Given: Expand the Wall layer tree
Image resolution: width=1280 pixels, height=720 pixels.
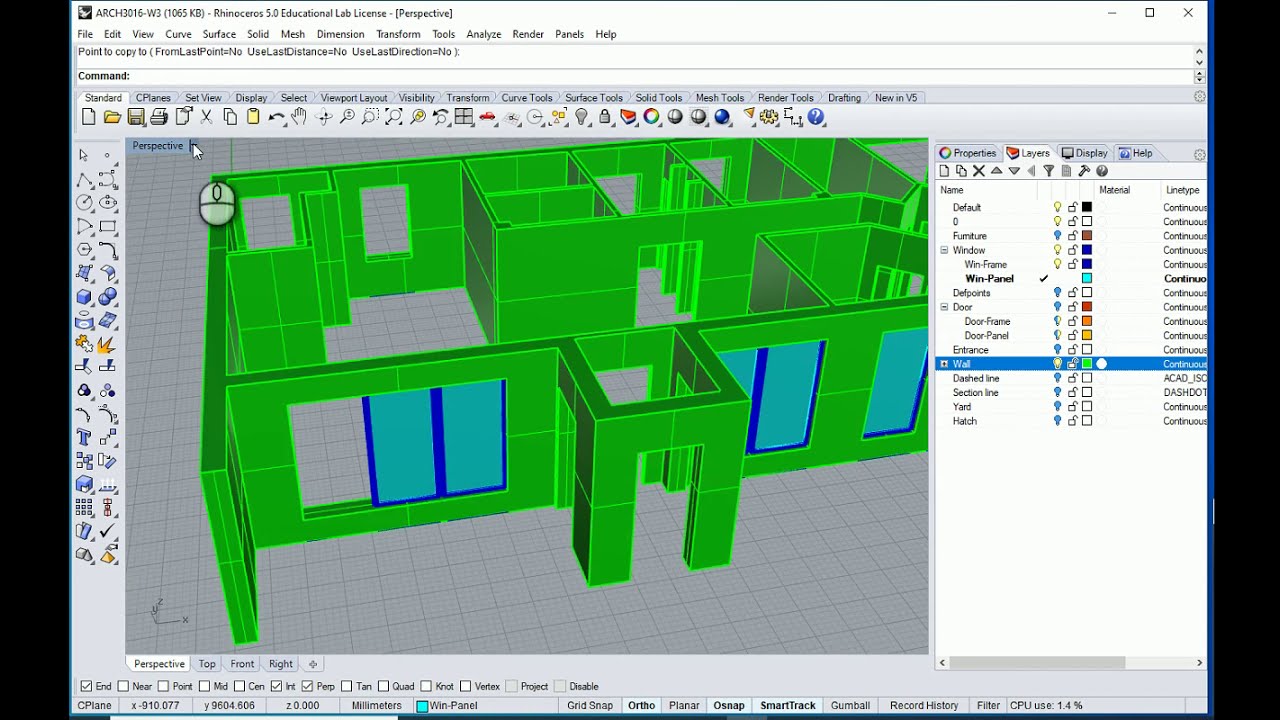Looking at the screenshot, I should (x=944, y=364).
